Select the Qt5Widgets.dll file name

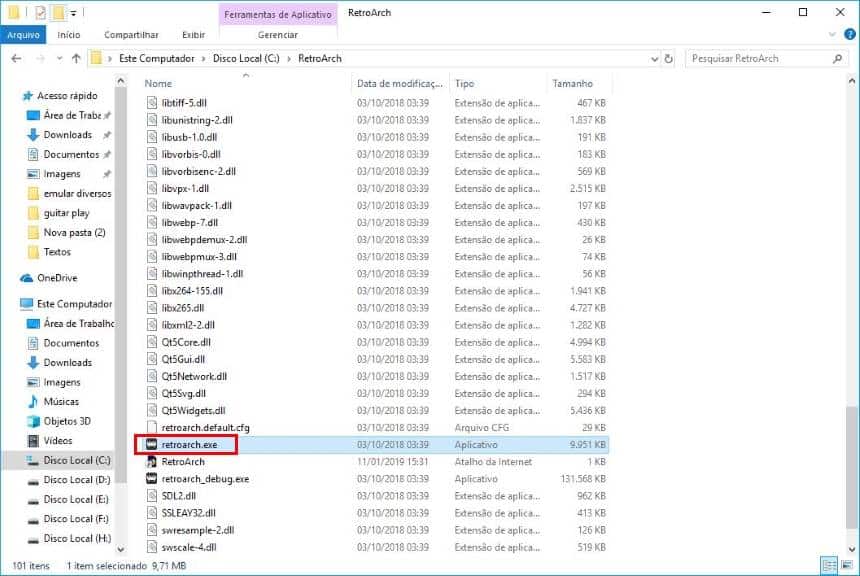click(x=193, y=410)
